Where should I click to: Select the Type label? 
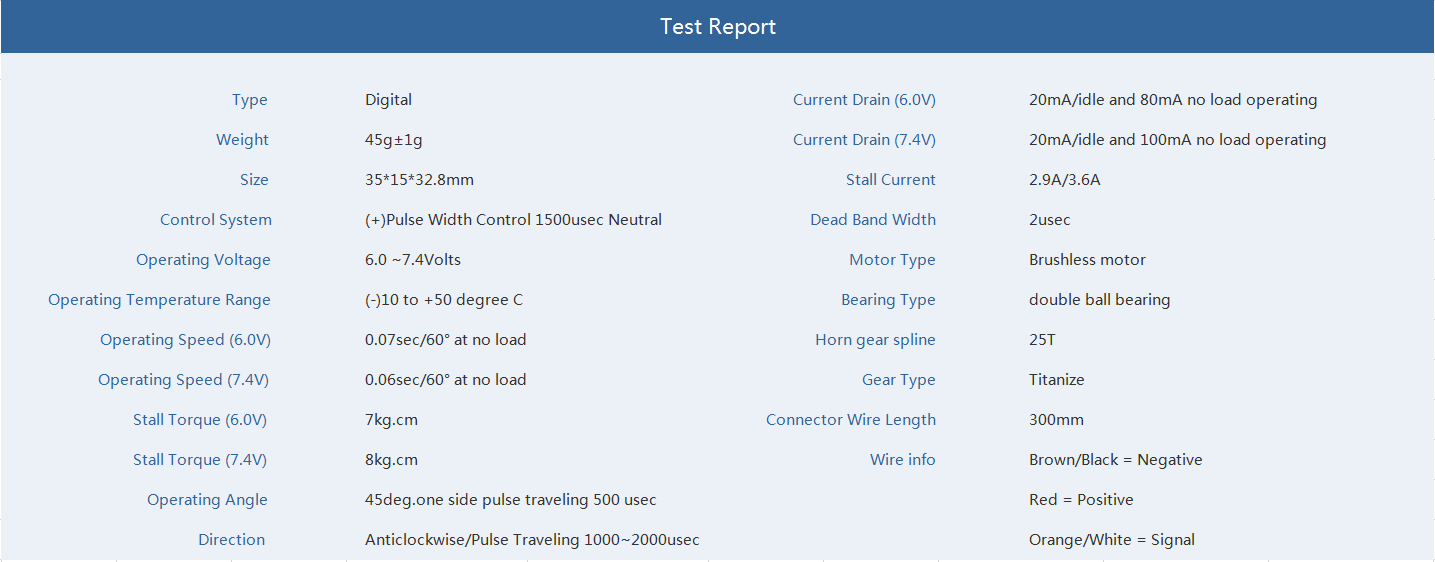tap(250, 100)
